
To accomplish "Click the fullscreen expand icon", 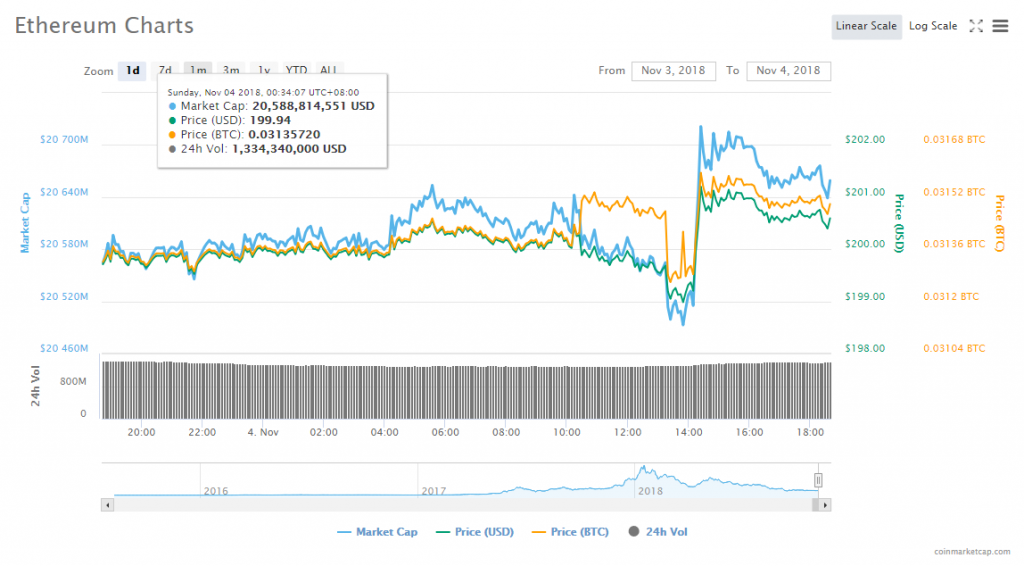I will point(977,26).
